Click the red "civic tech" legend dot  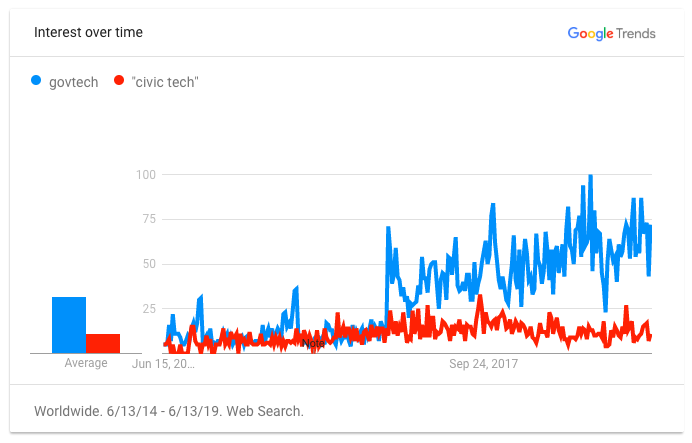[119, 82]
